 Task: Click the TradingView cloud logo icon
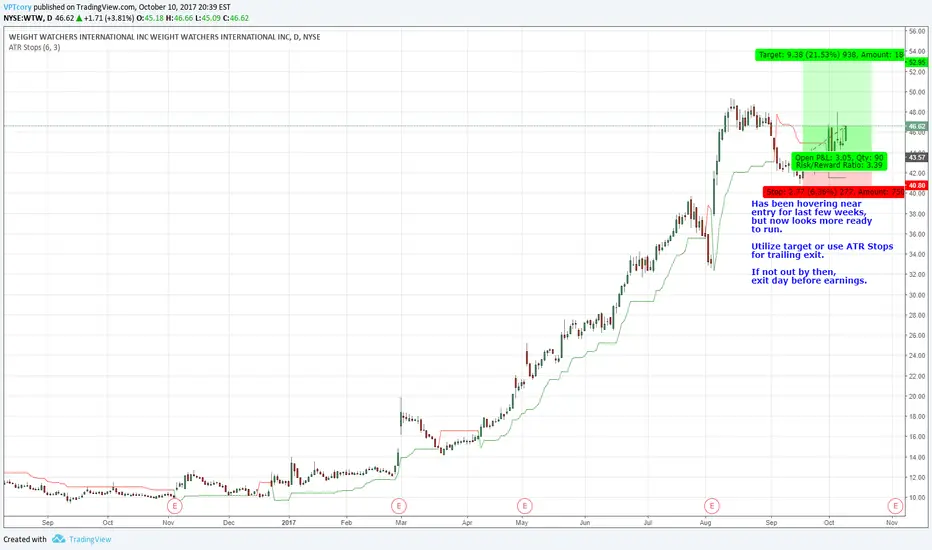58,539
